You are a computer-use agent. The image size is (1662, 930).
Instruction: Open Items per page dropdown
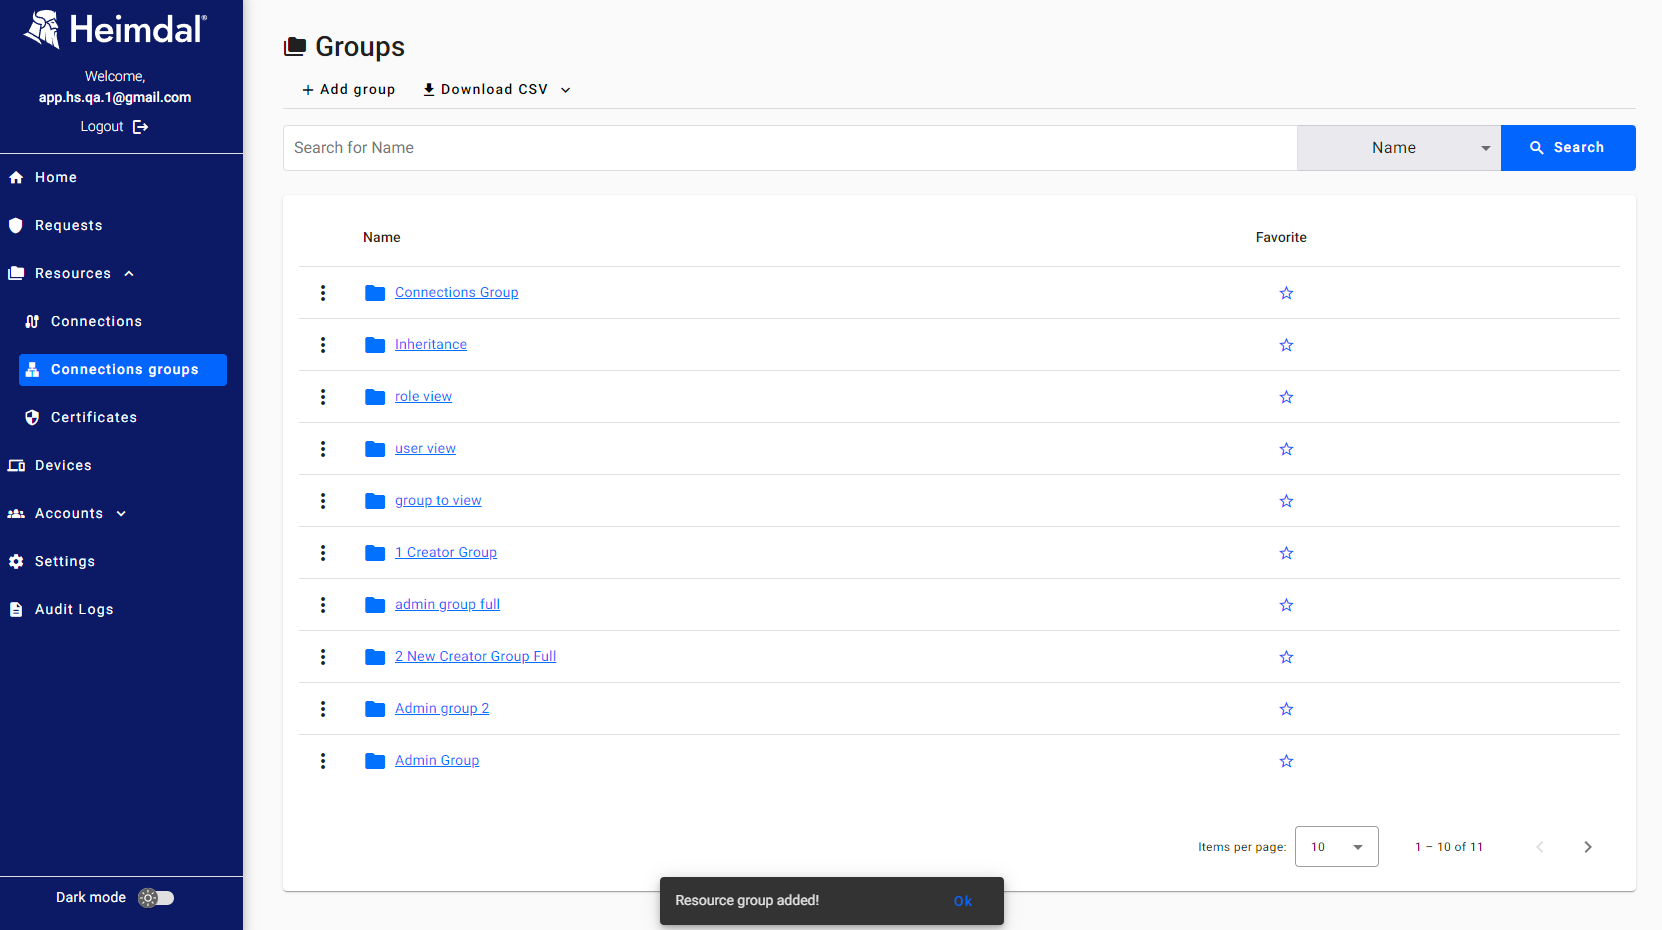tap(1336, 847)
